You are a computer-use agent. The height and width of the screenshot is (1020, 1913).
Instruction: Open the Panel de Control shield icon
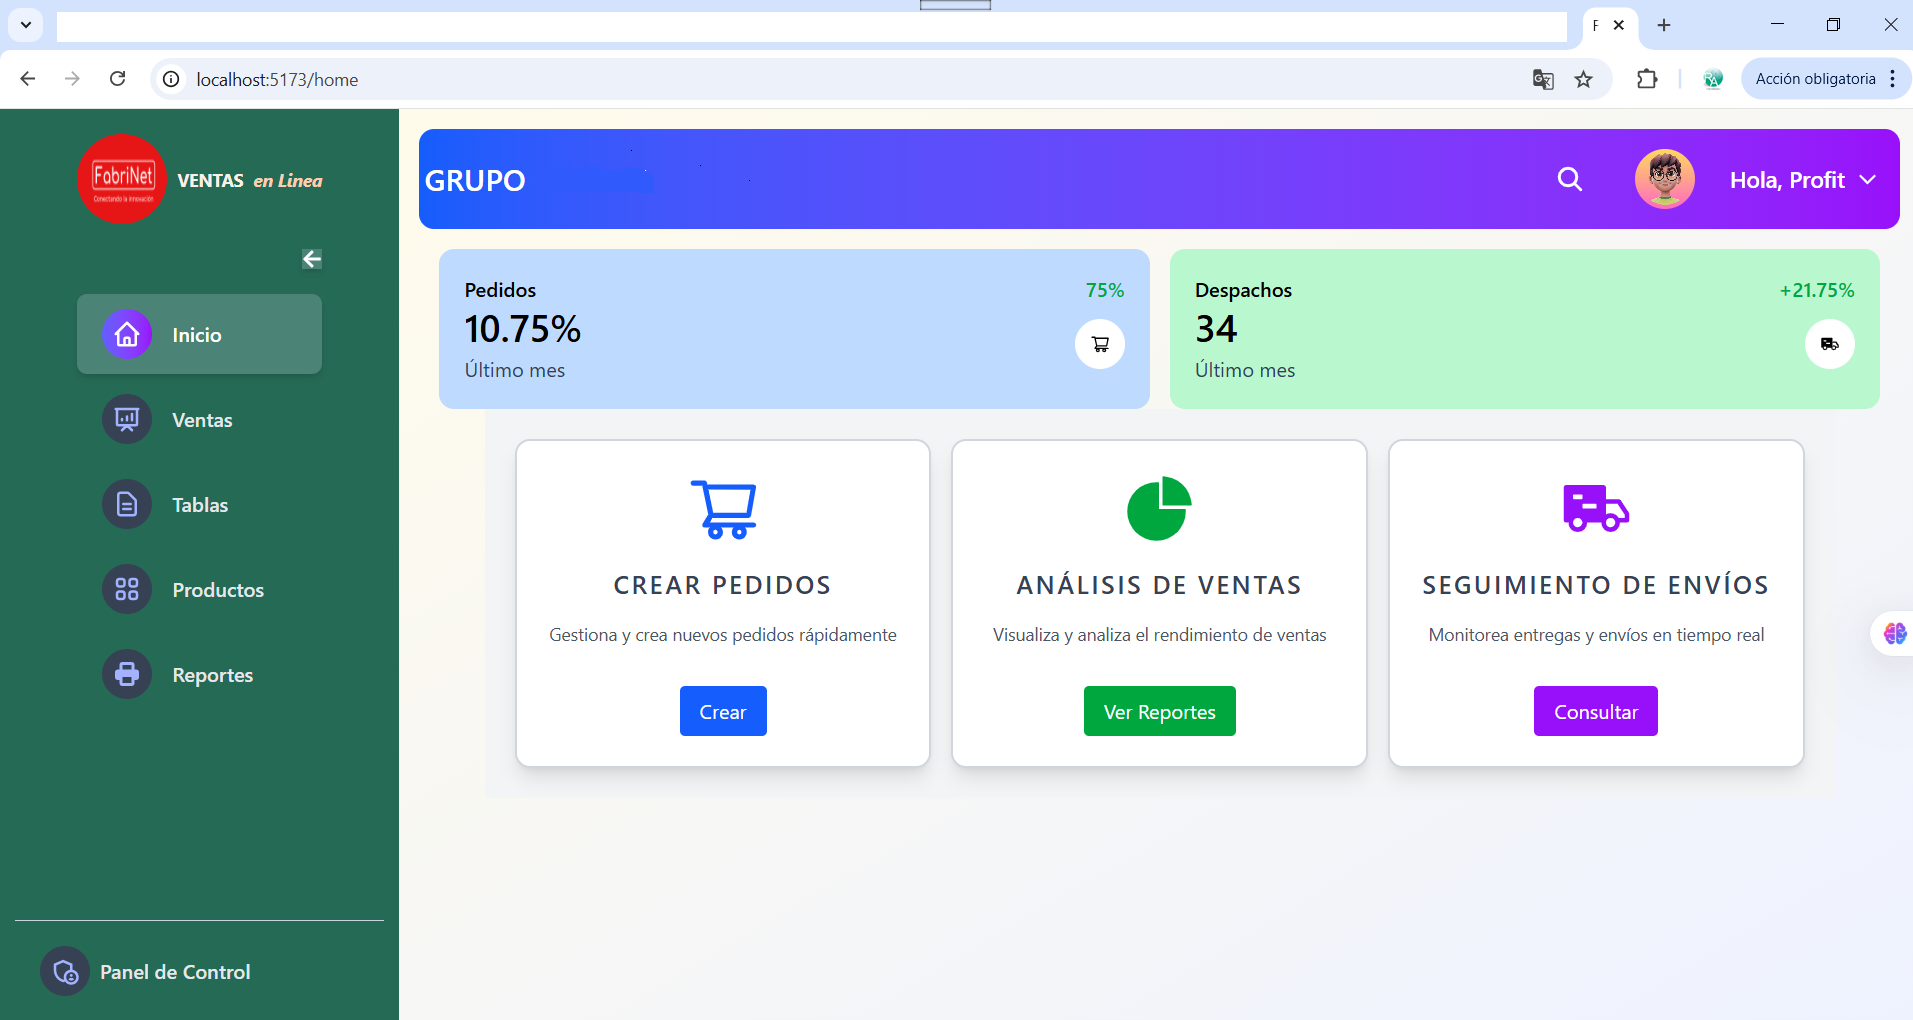click(65, 971)
